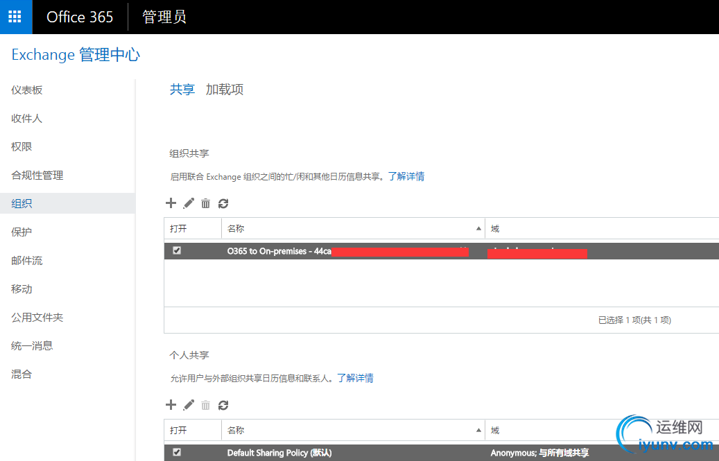The image size is (719, 461).
Task: Open 邮件流 in the sidebar
Action: click(27, 261)
